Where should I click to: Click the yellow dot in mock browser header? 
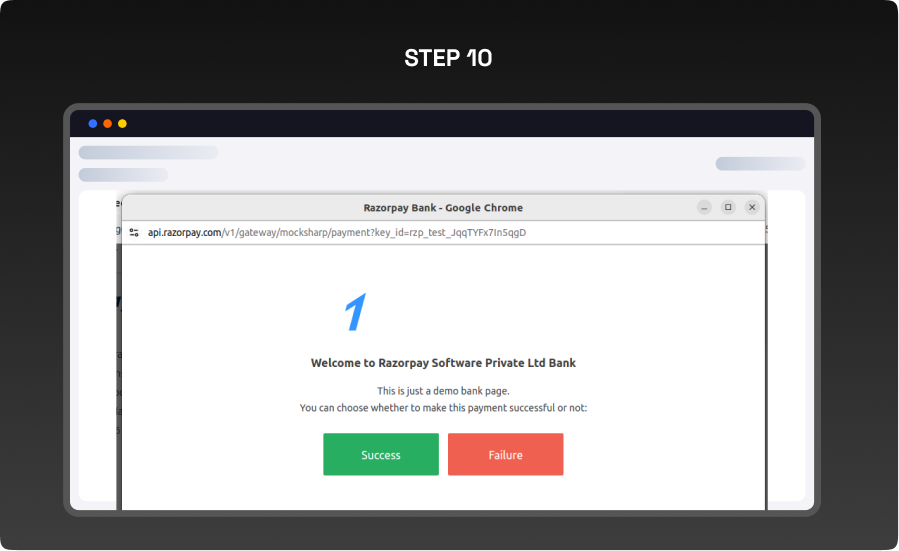coord(122,124)
